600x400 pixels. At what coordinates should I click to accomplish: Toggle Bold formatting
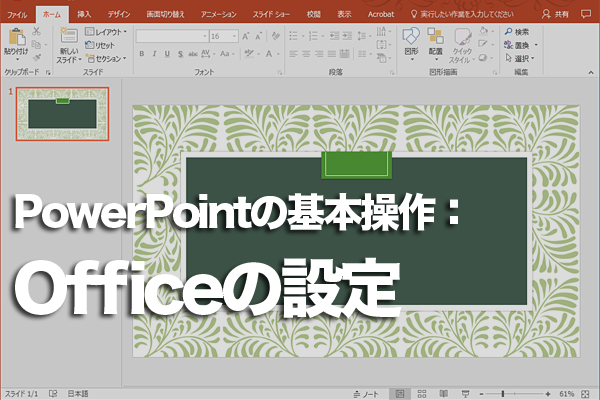[142, 54]
